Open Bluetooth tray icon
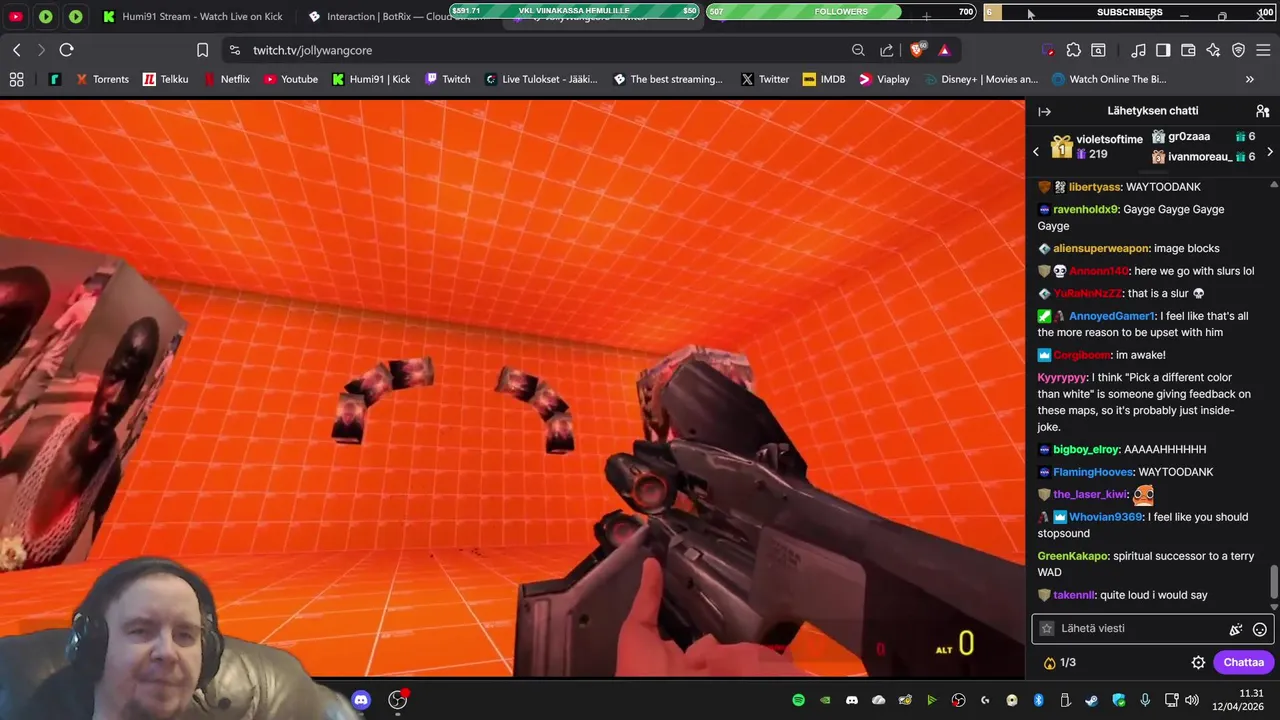 pyautogui.click(x=1038, y=700)
